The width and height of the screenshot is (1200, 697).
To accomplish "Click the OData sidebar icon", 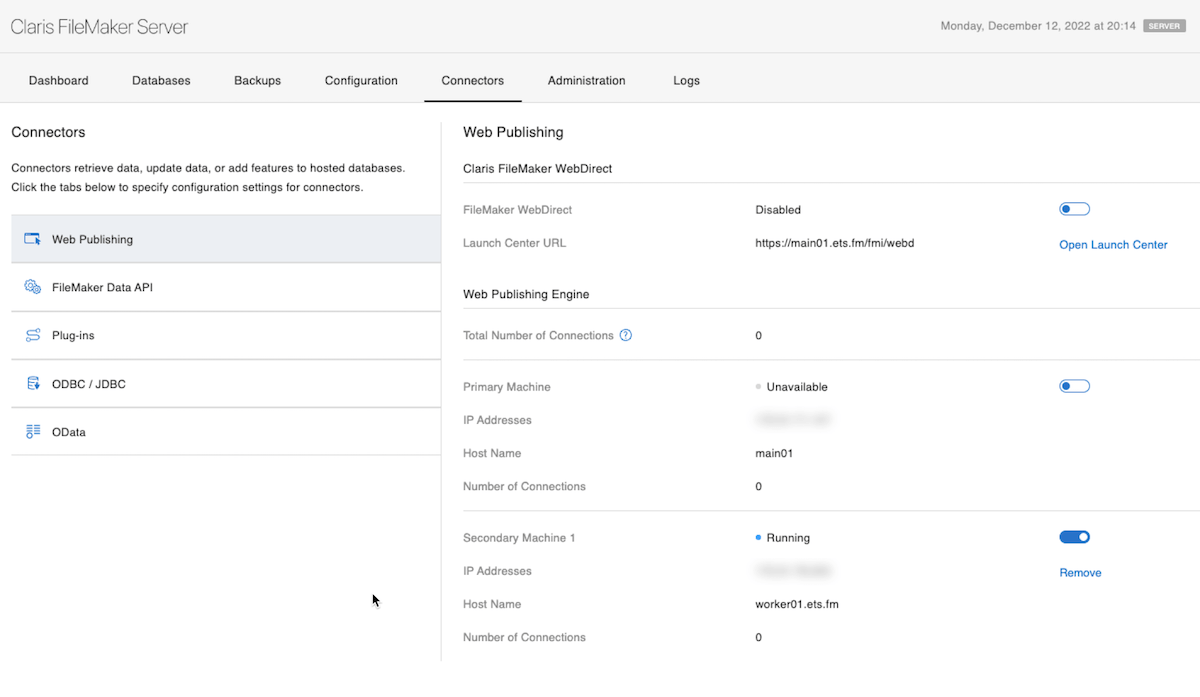I will pyautogui.click(x=33, y=432).
